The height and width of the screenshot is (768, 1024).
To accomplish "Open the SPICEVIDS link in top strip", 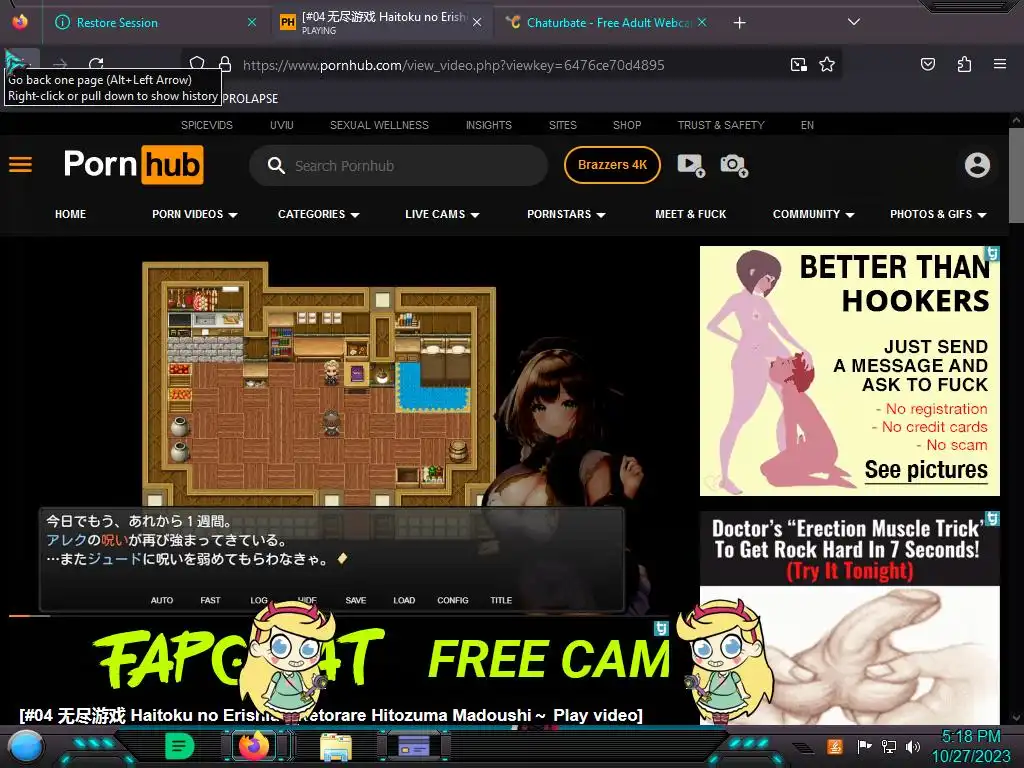I will [x=206, y=125].
